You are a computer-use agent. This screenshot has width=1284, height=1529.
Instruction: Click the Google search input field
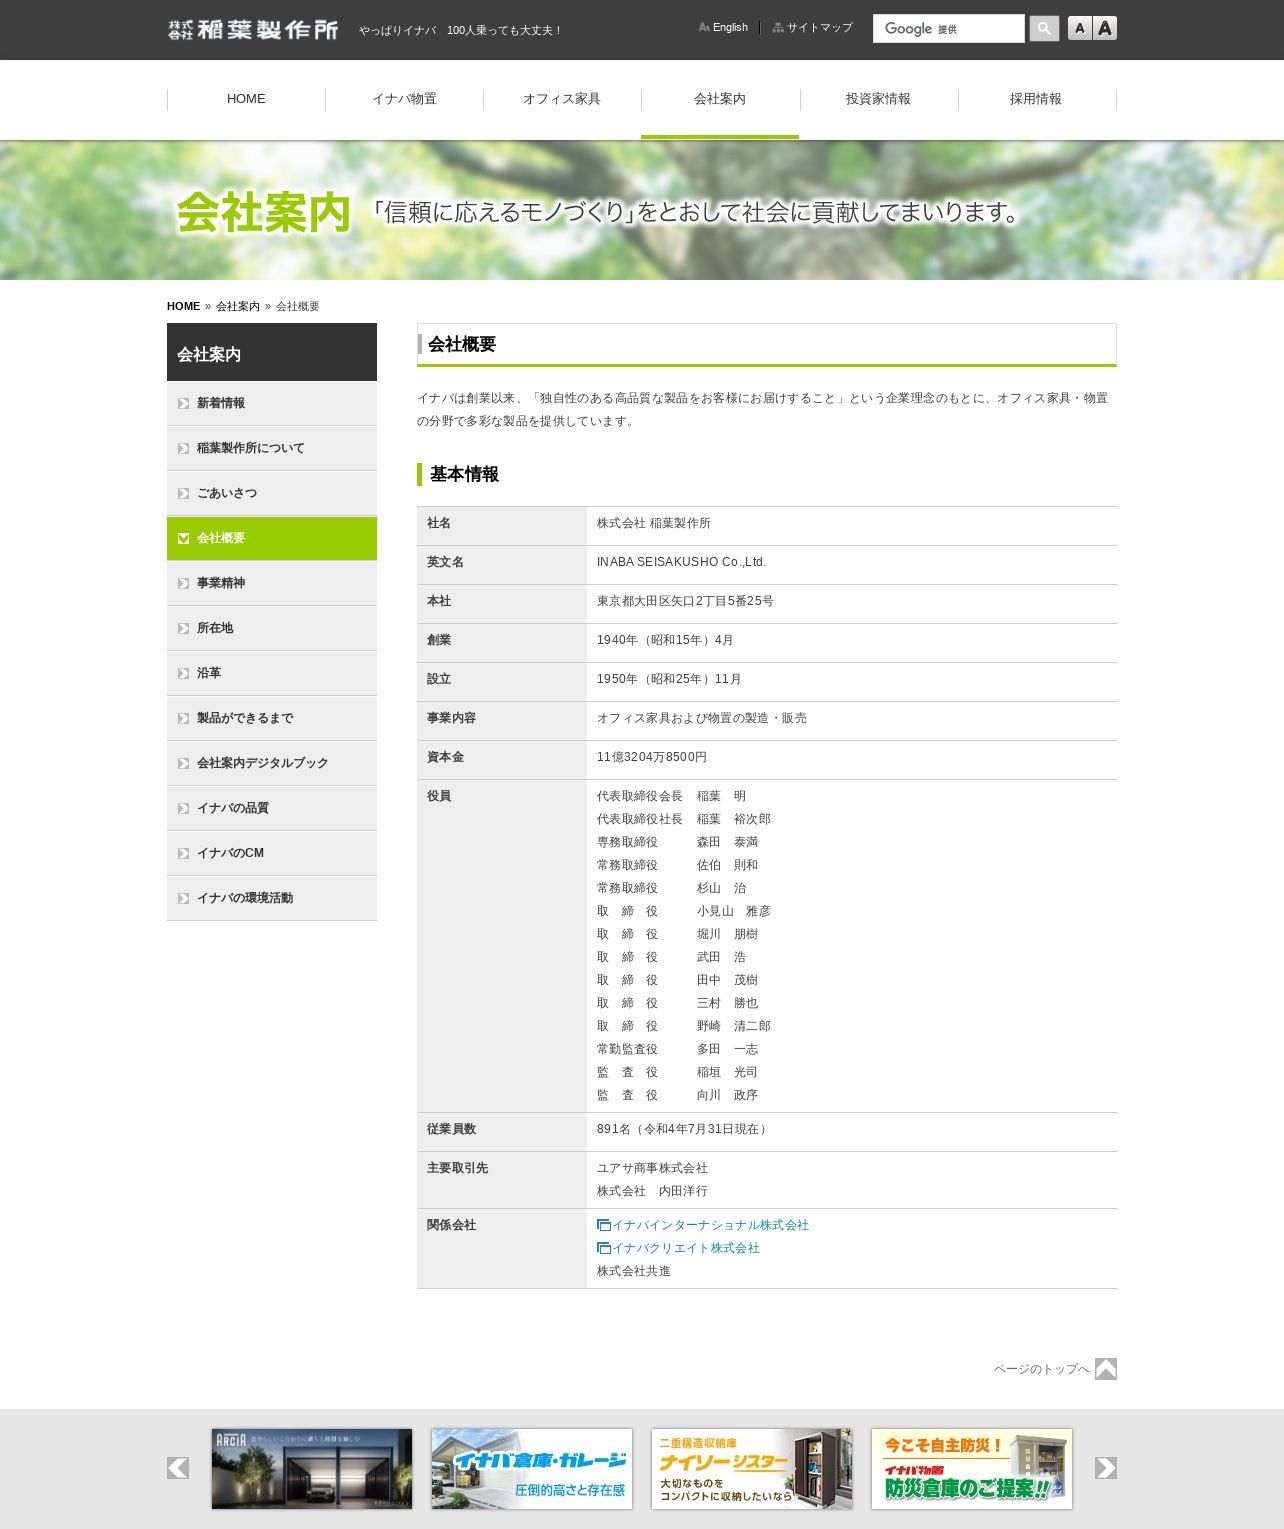coord(948,28)
